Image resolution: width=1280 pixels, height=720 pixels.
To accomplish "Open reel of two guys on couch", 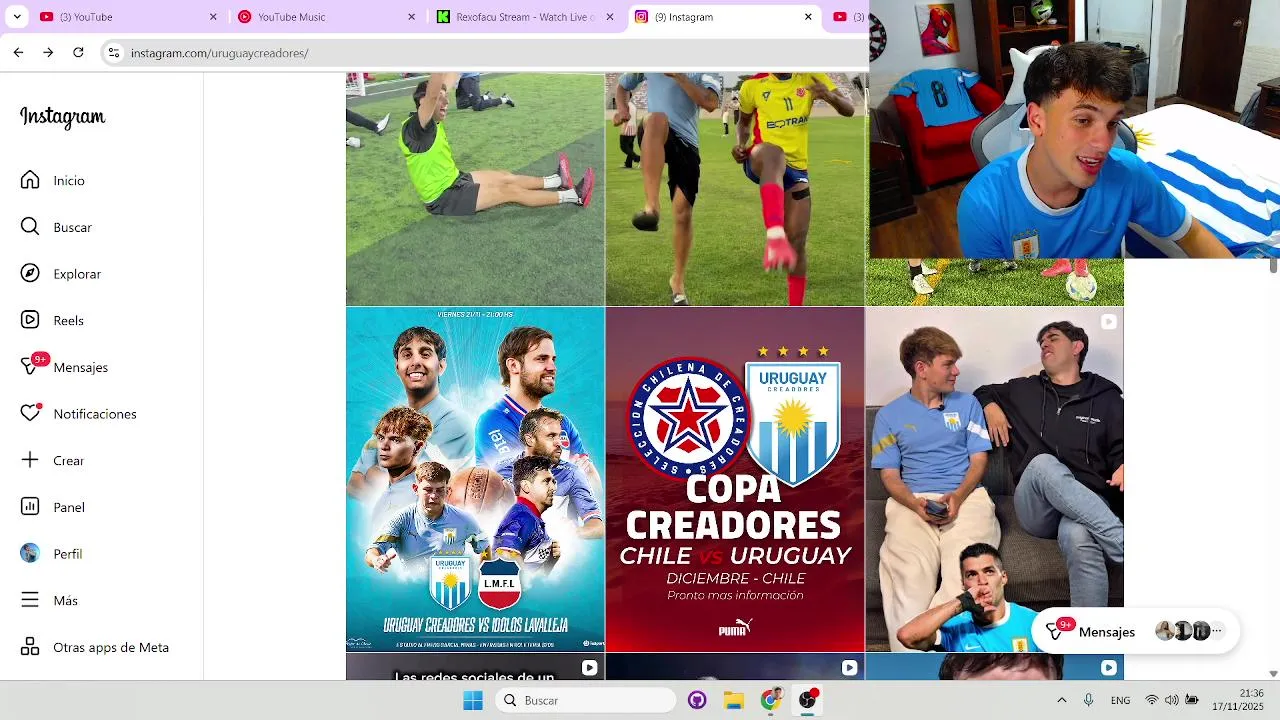I will point(994,479).
